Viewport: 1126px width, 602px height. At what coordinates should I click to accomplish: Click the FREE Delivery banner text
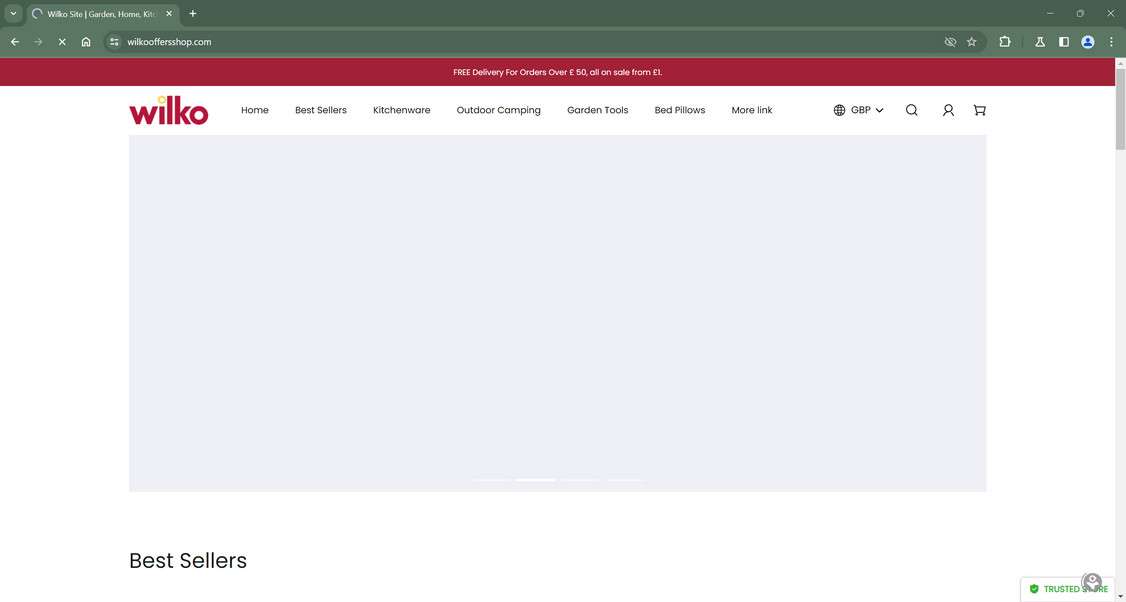coord(557,71)
